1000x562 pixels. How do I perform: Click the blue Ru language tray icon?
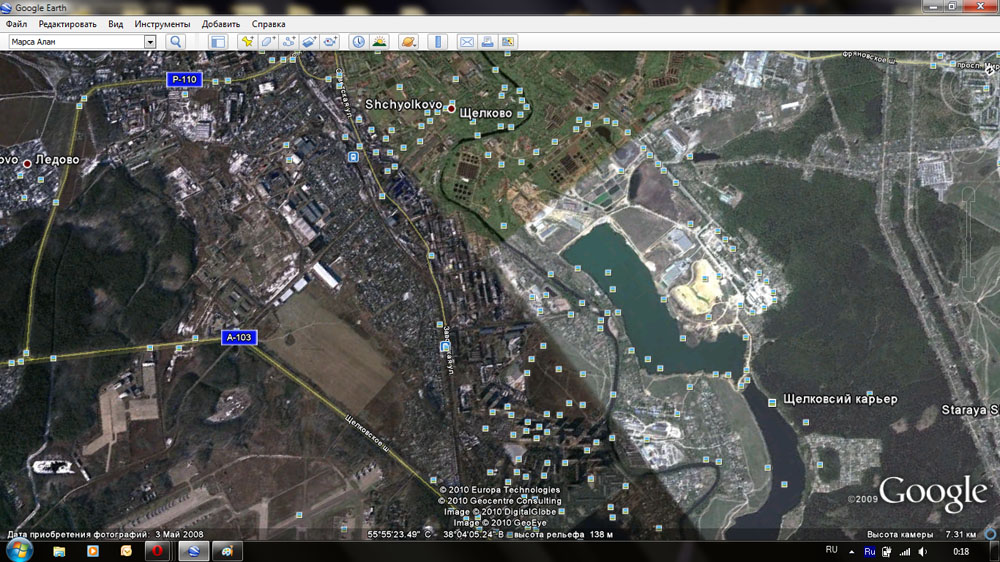(x=869, y=552)
